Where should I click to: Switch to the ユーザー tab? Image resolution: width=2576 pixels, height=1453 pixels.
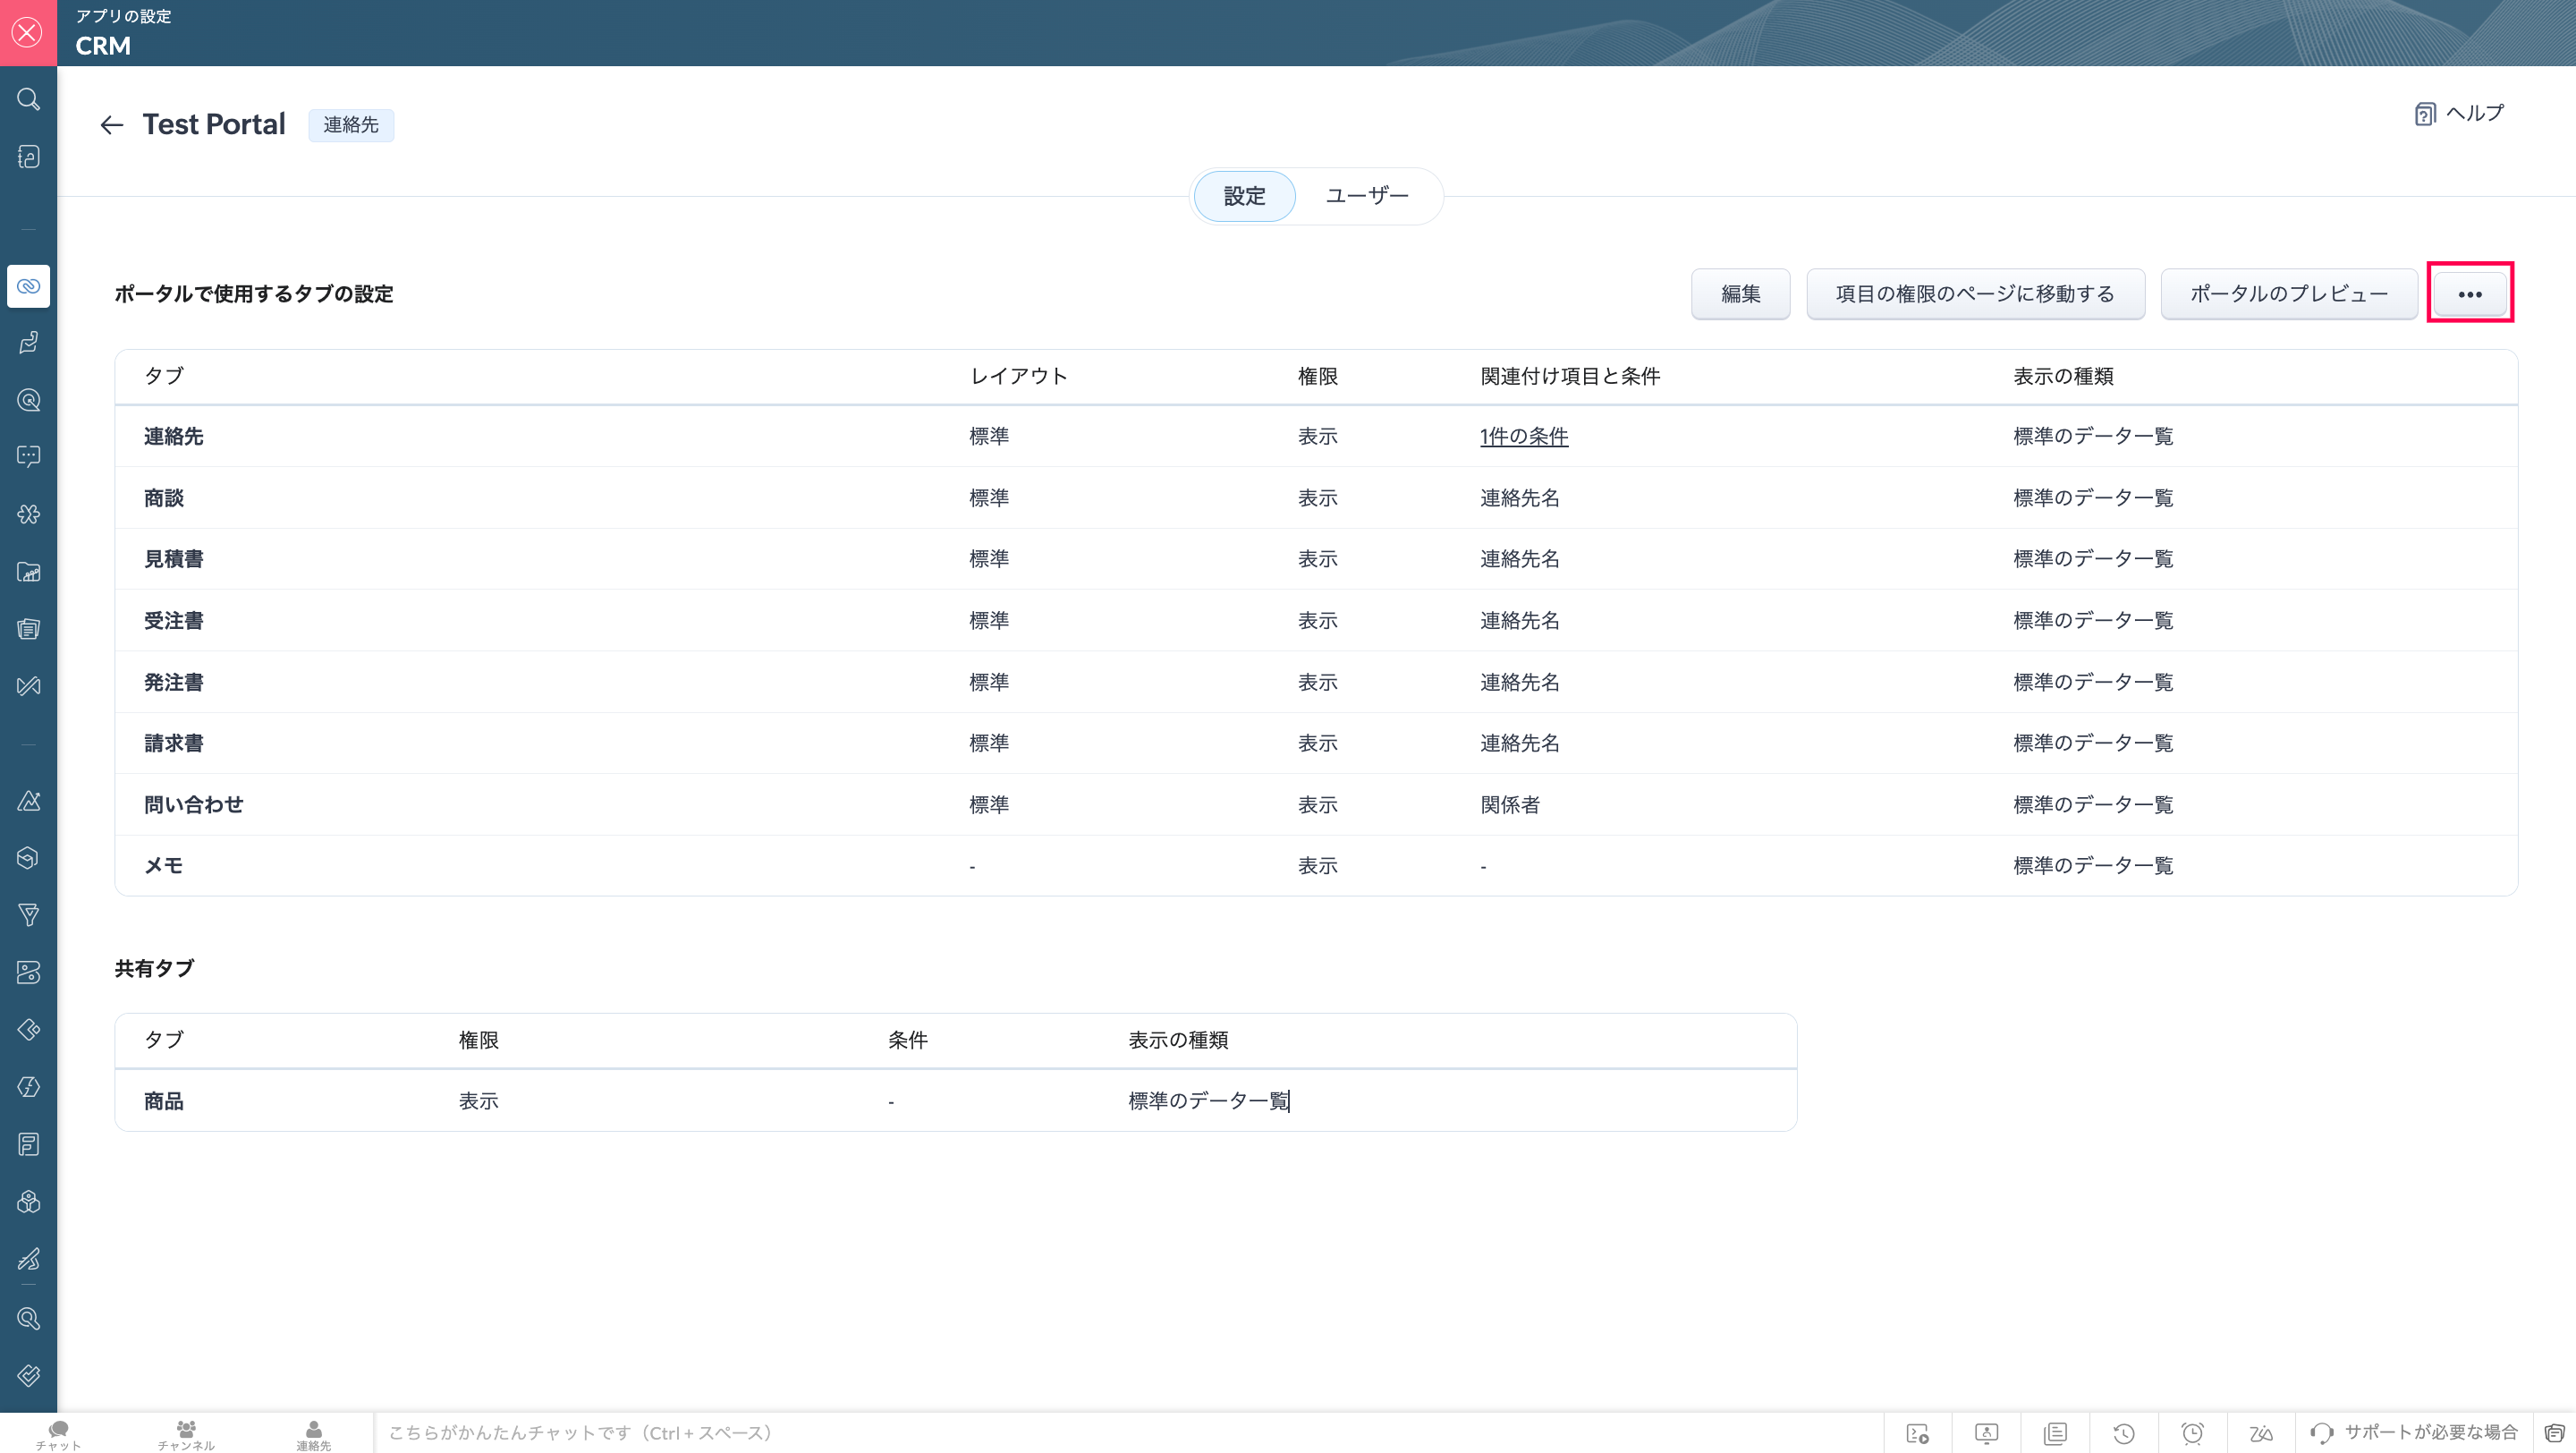(1366, 196)
